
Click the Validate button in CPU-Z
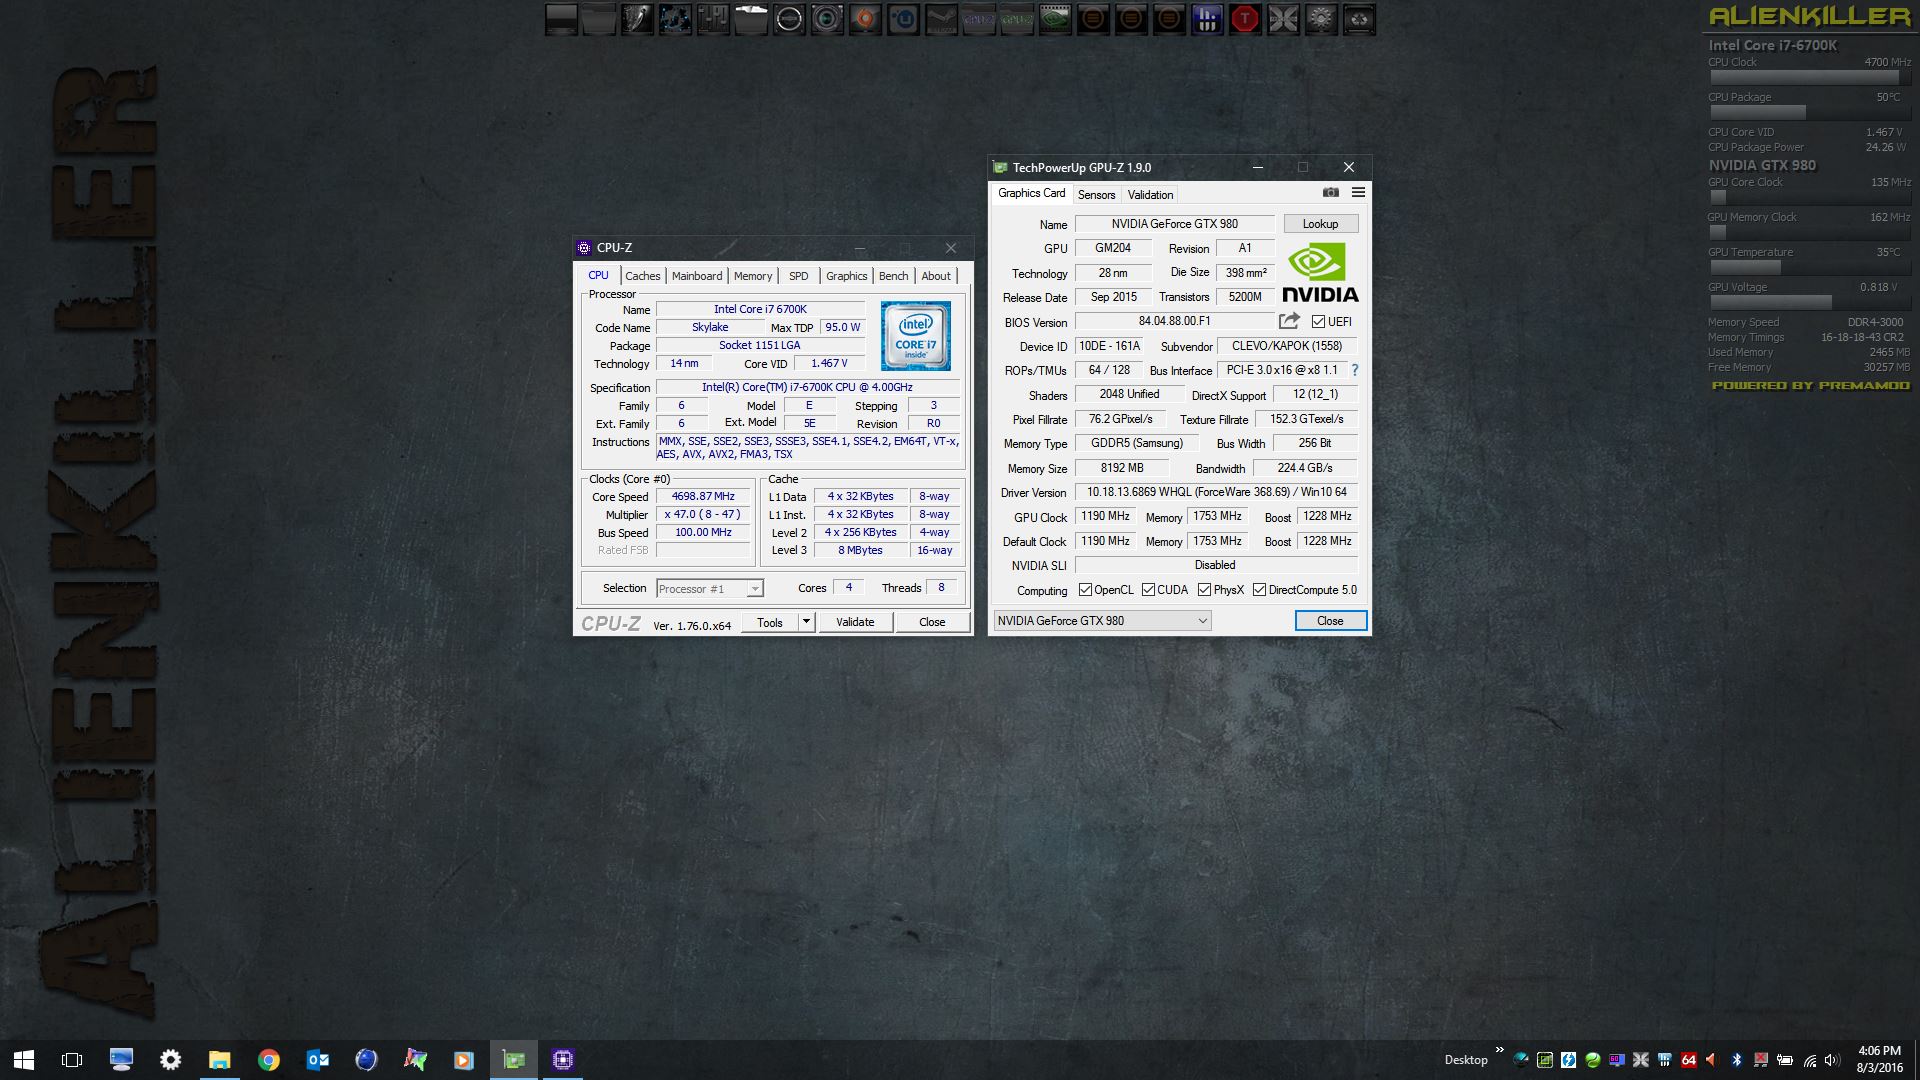click(x=855, y=622)
